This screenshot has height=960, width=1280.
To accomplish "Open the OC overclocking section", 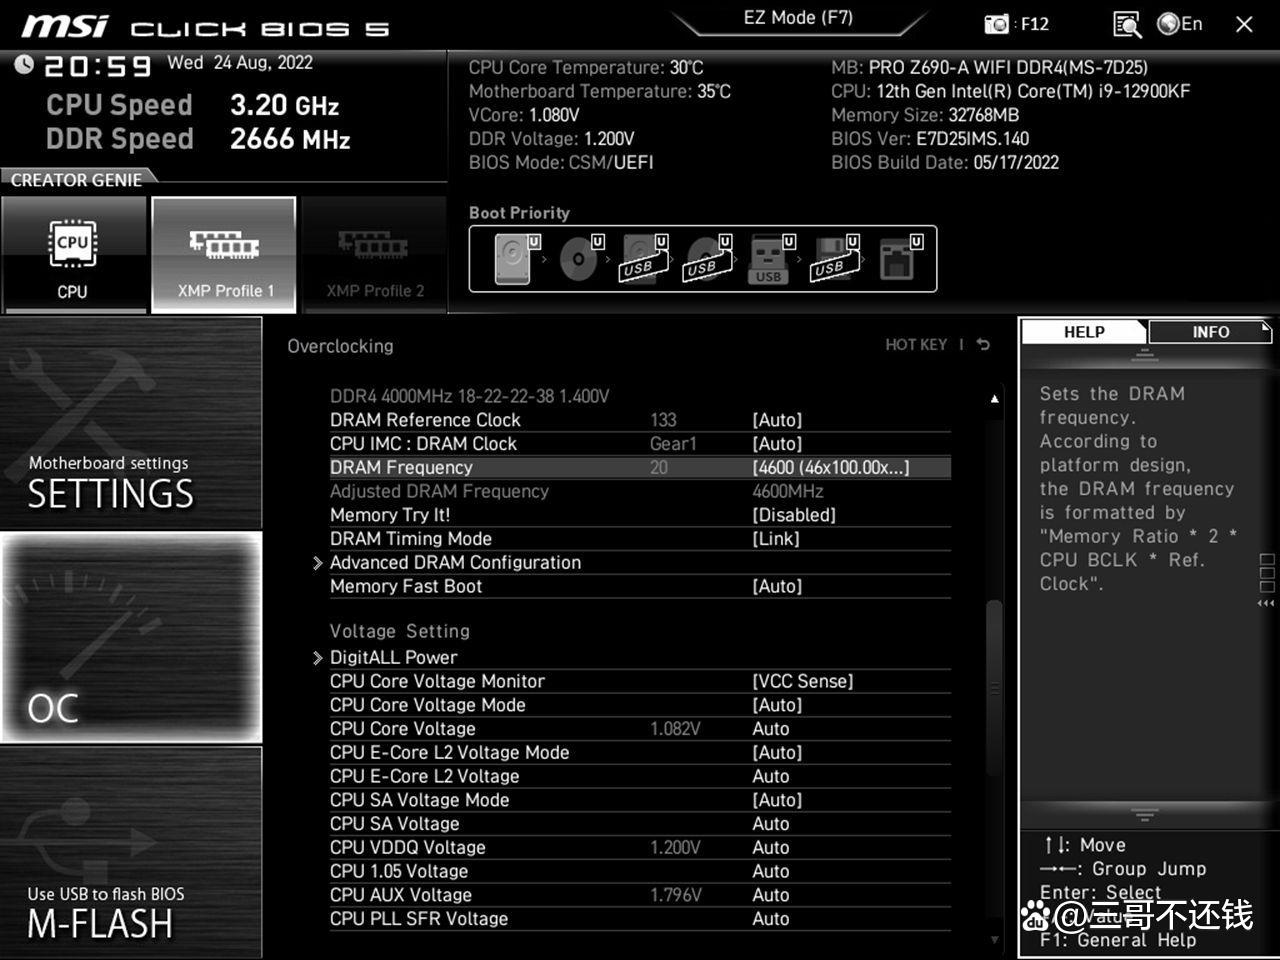I will [131, 637].
